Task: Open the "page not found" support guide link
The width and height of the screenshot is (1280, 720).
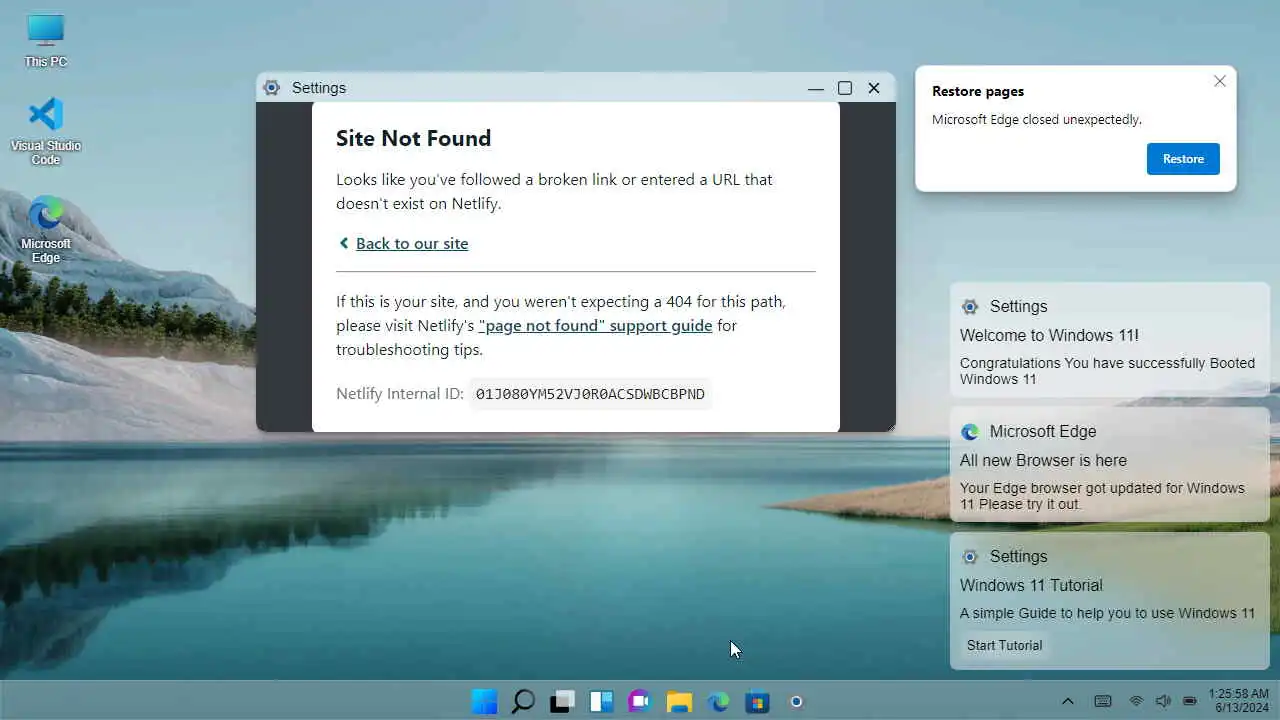Action: (x=596, y=325)
